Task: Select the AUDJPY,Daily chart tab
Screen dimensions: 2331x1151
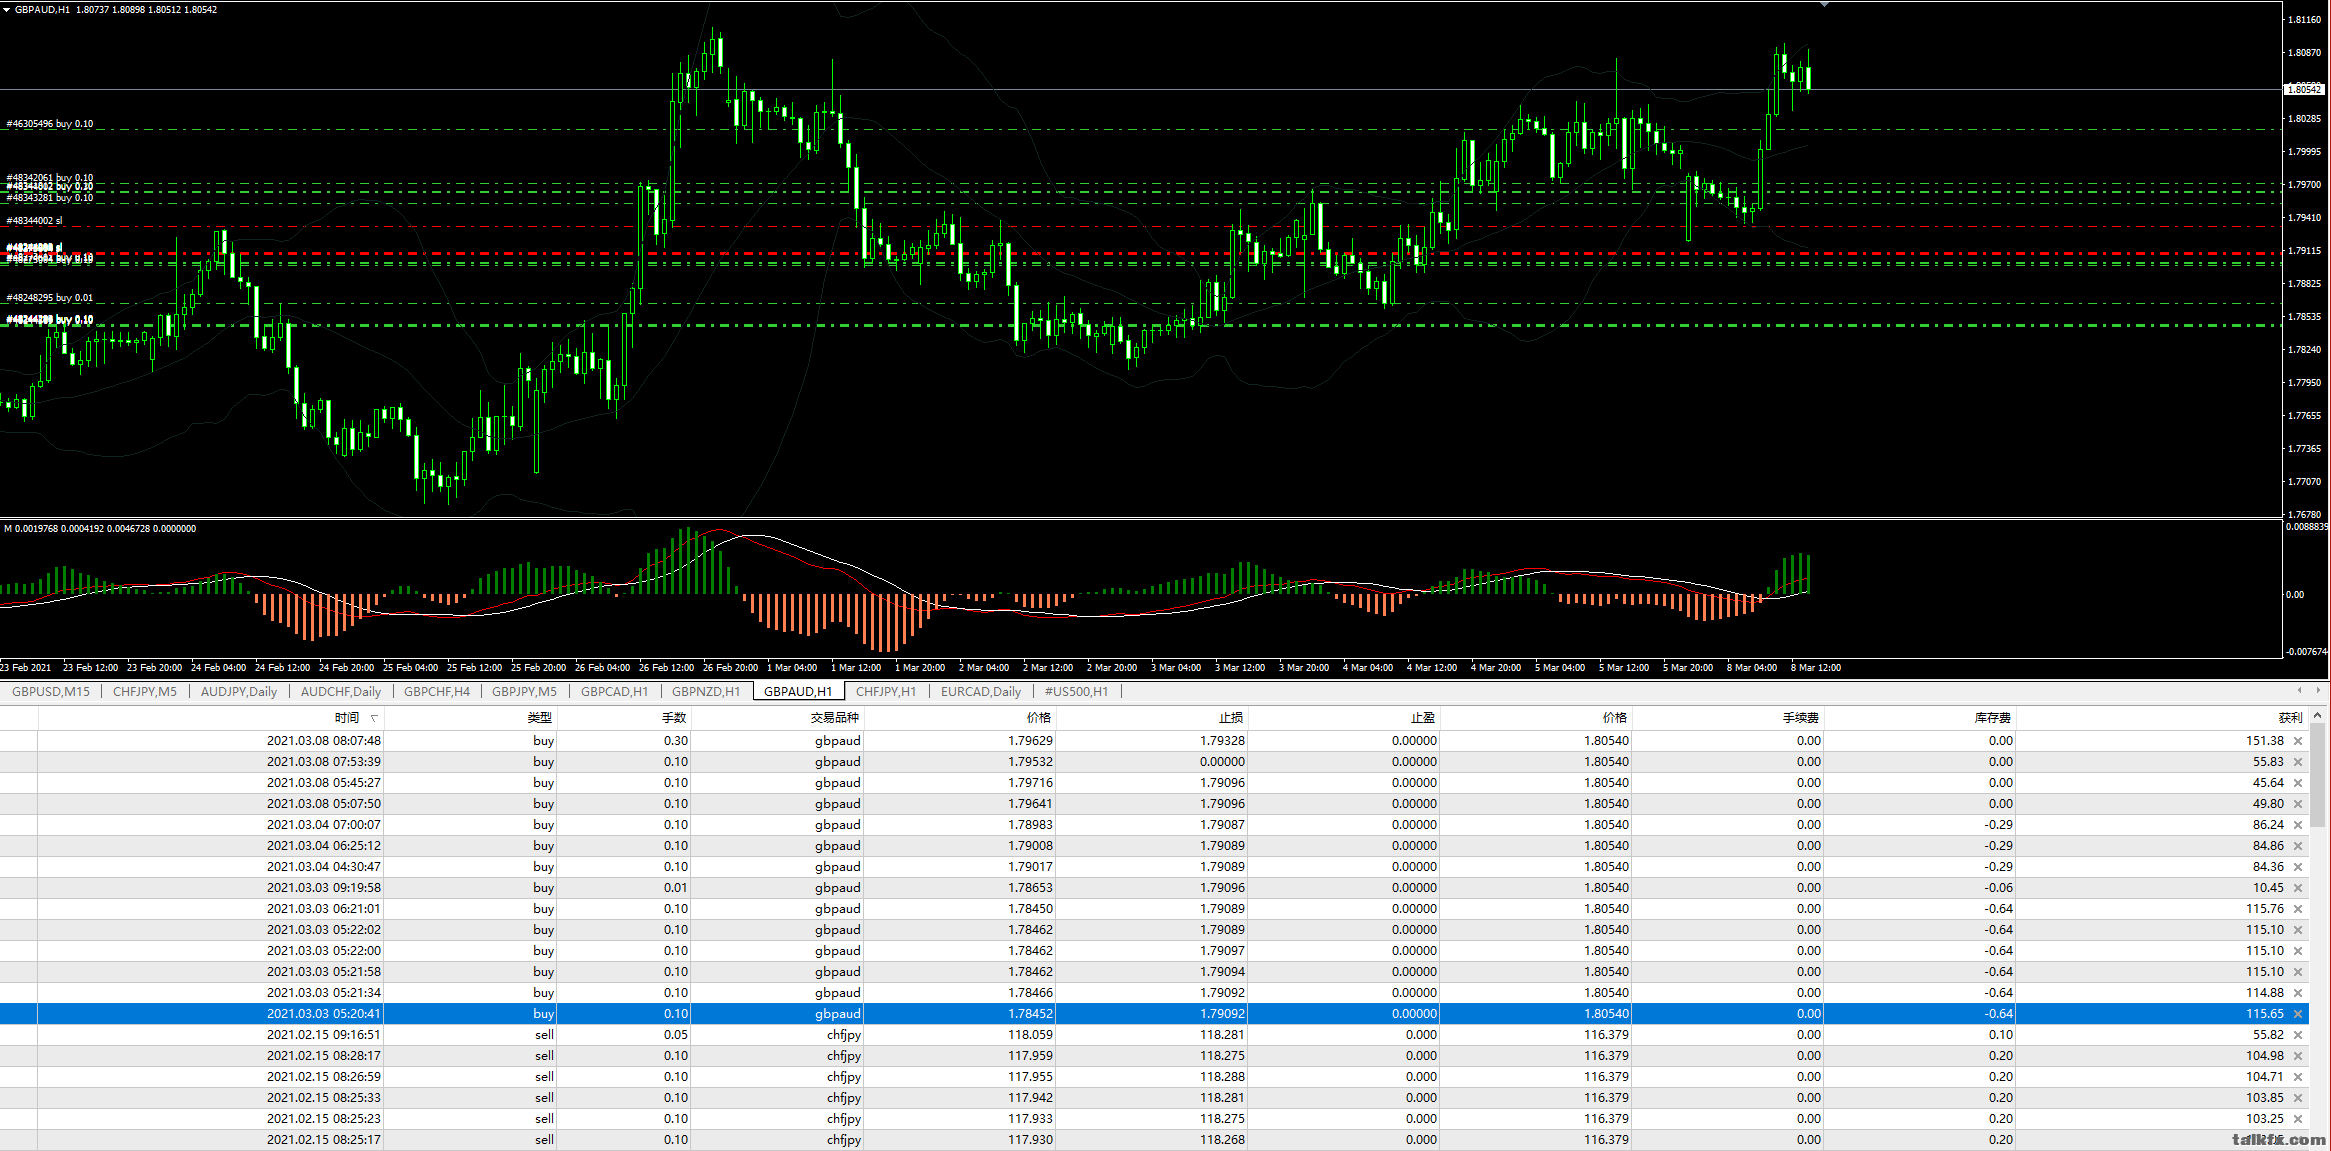Action: (x=239, y=691)
